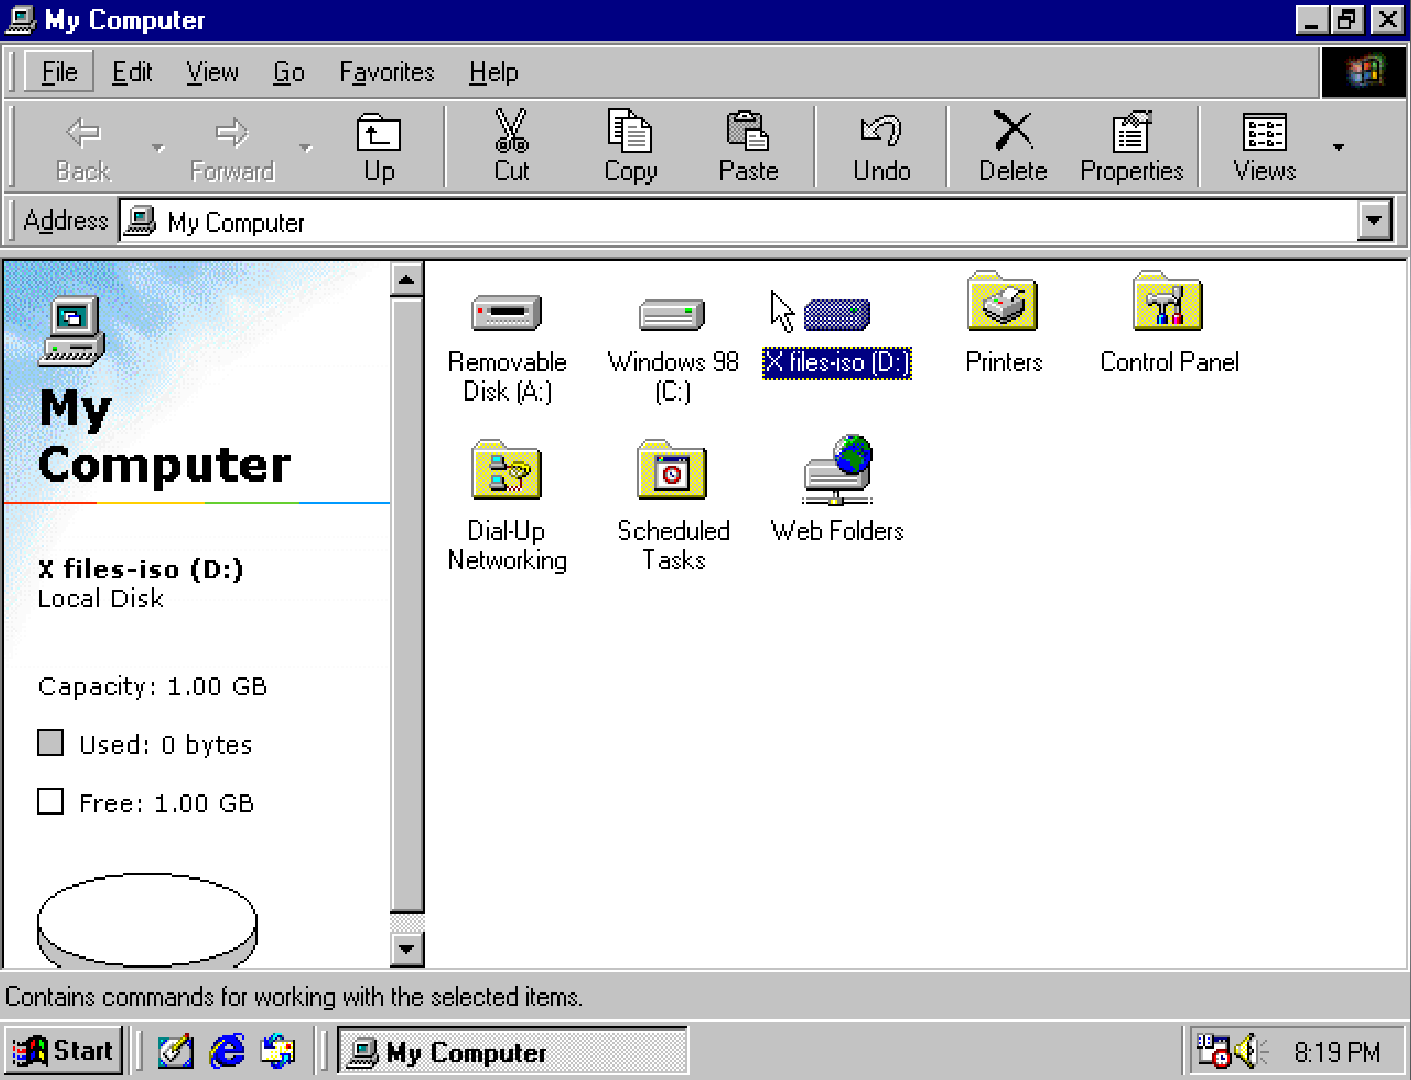
Task: Click the 'Free: 1.00 GB' text
Action: (x=166, y=803)
